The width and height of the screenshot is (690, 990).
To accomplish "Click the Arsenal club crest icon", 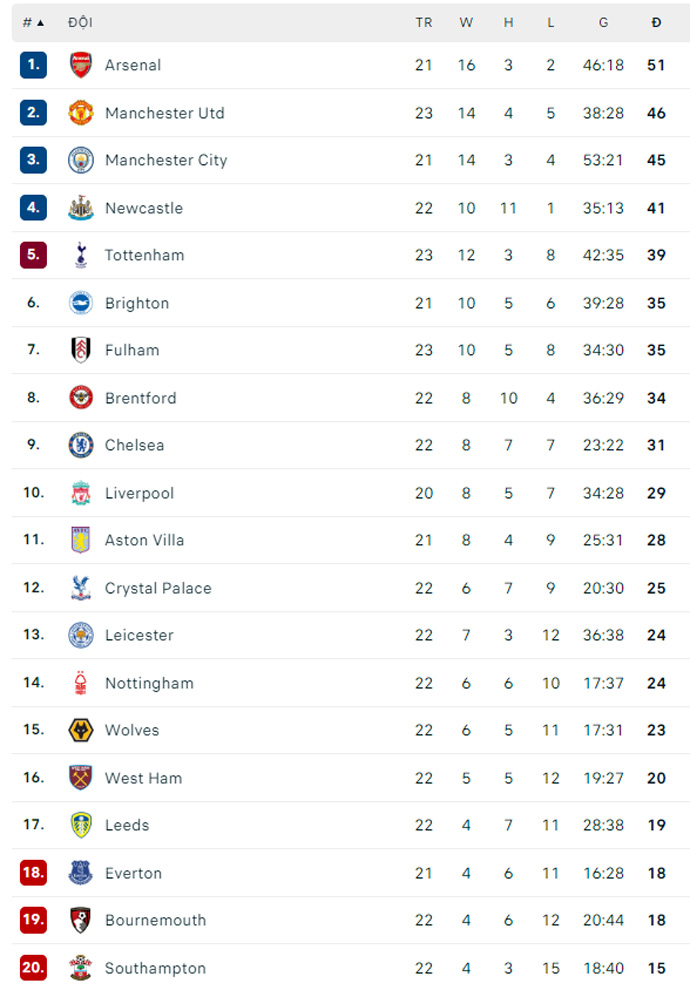I will tap(80, 65).
